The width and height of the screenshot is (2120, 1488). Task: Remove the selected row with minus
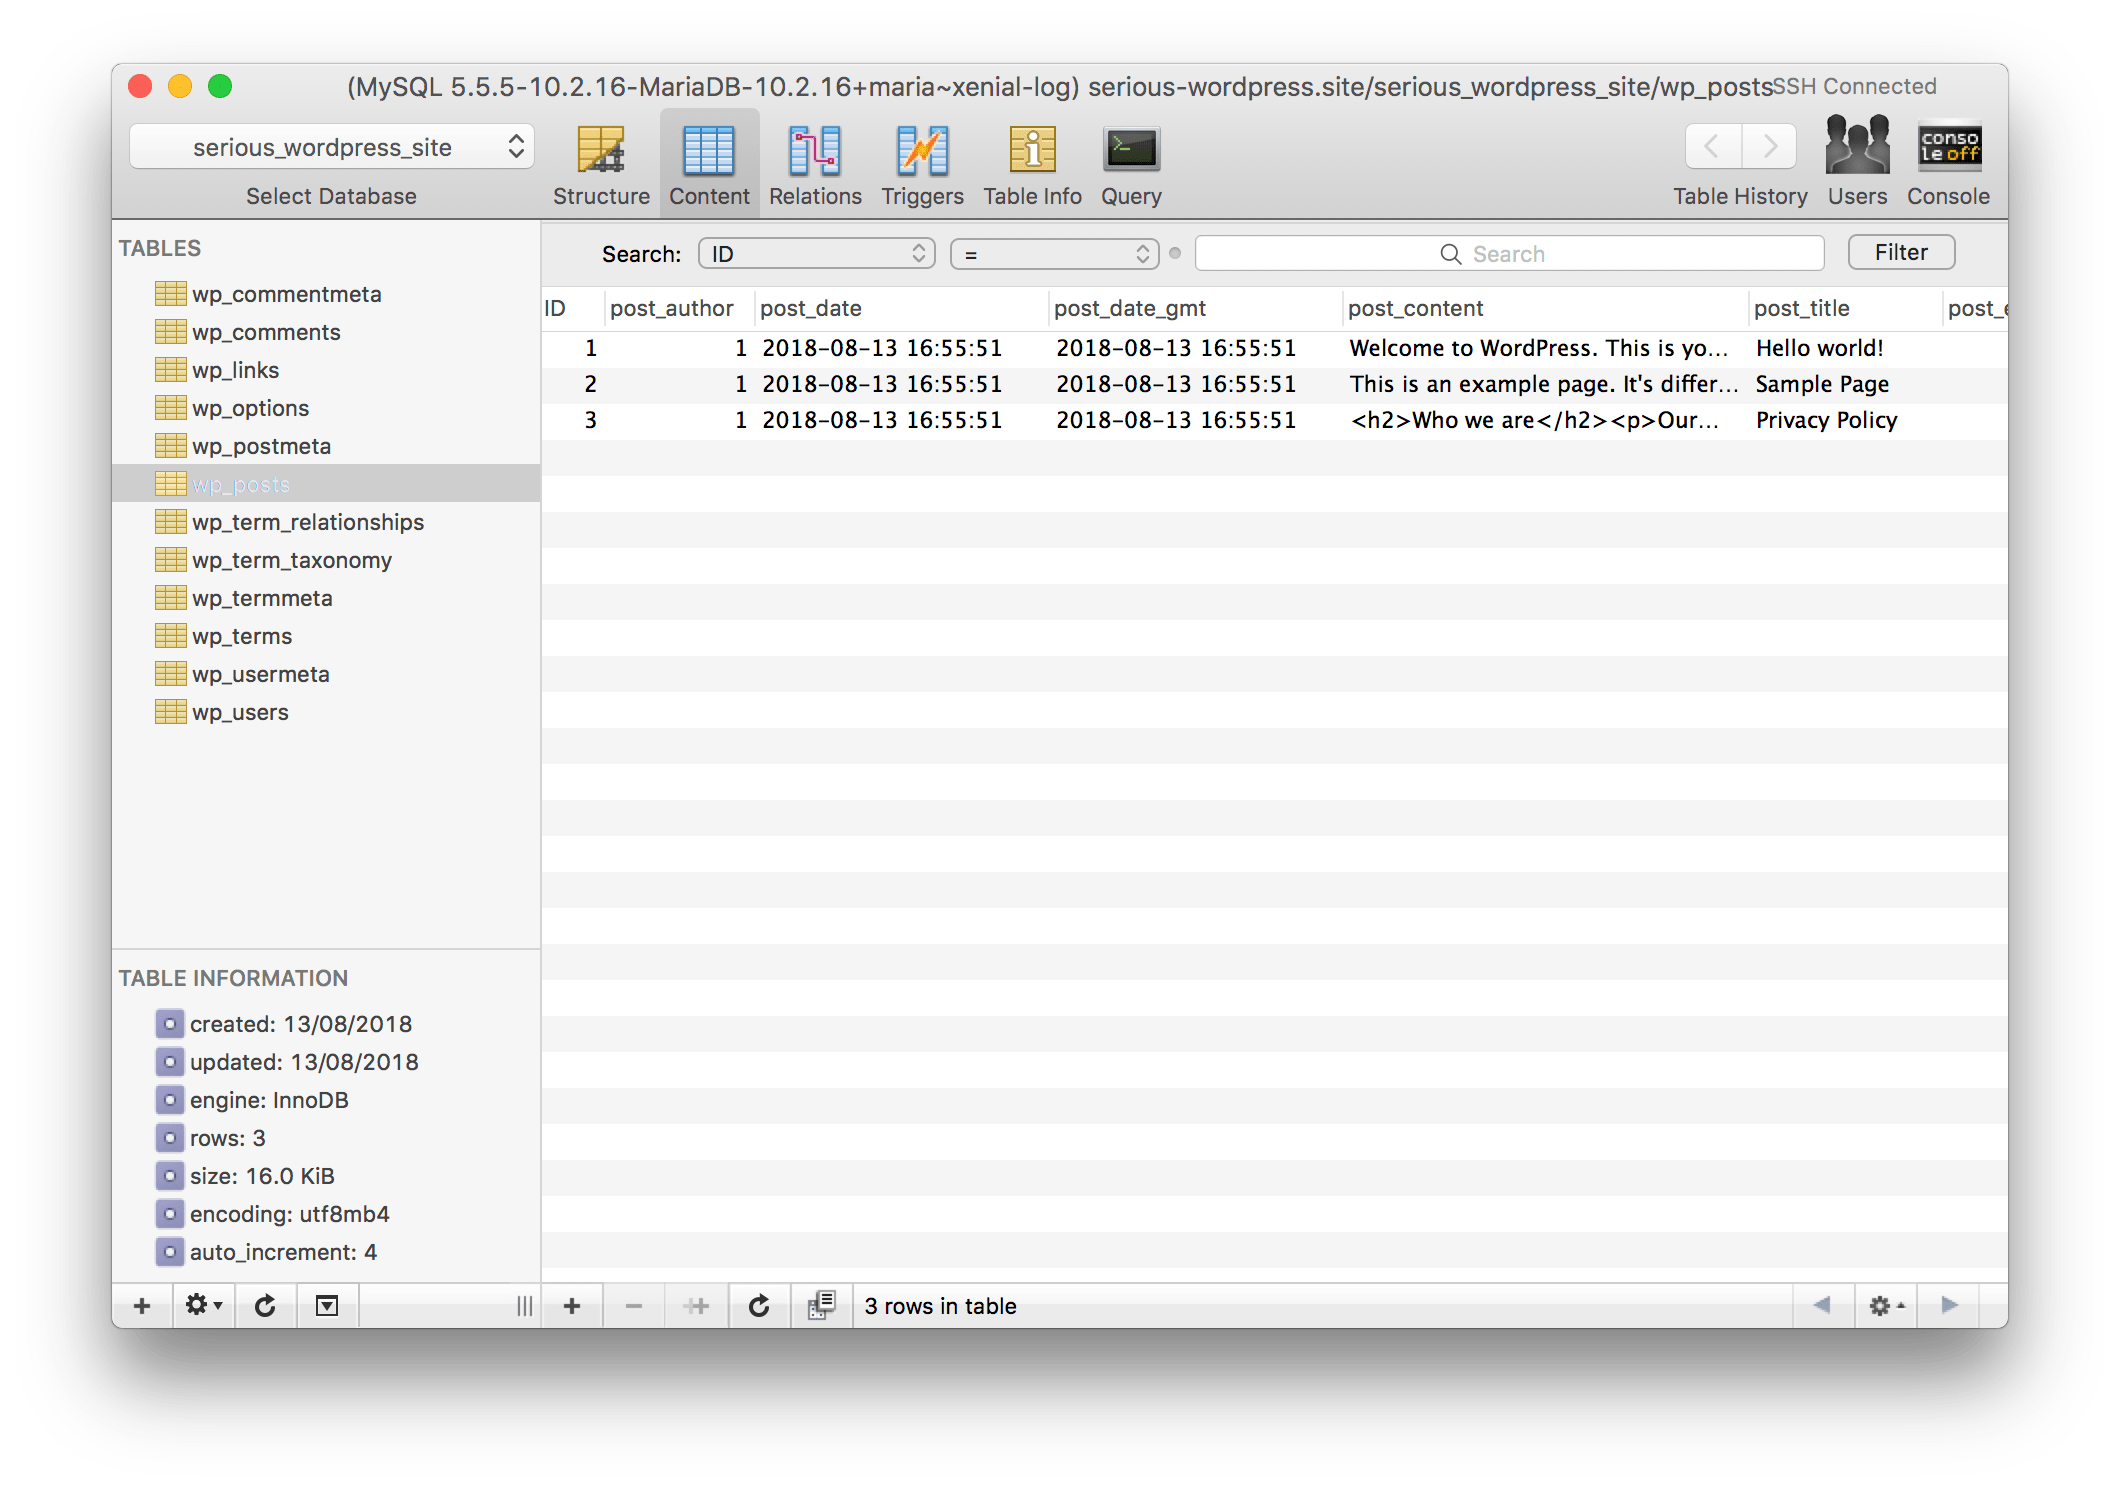[634, 1306]
